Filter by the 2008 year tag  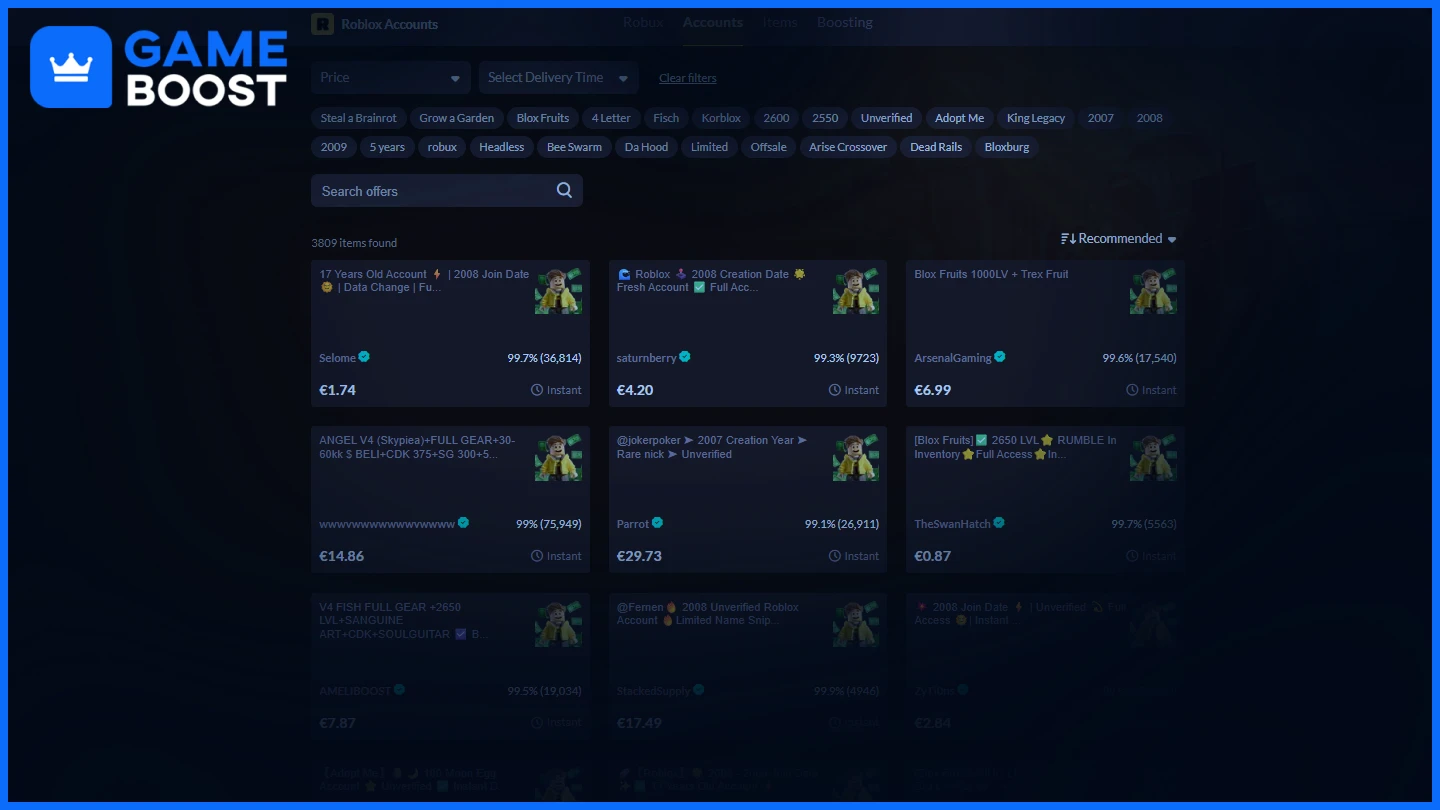pos(1150,118)
